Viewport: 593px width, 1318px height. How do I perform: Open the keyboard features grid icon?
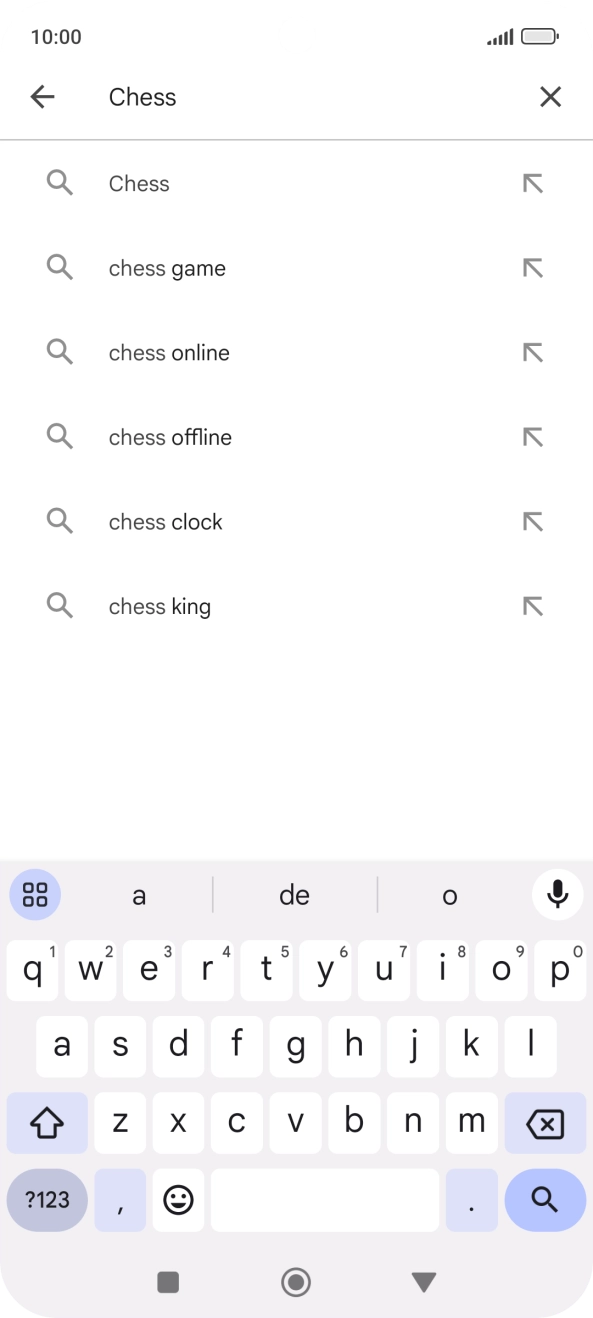click(35, 894)
